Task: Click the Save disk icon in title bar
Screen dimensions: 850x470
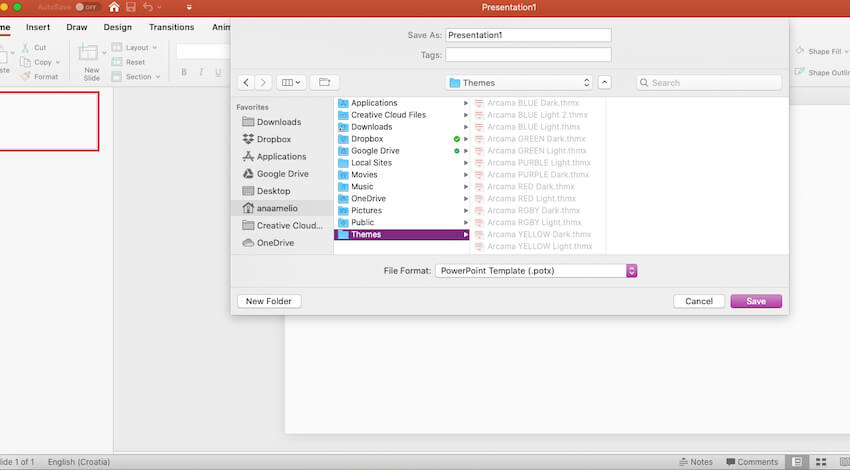Action: (x=130, y=7)
